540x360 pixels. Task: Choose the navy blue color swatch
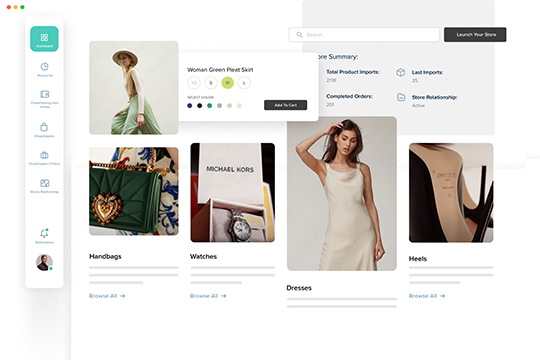tap(189, 106)
